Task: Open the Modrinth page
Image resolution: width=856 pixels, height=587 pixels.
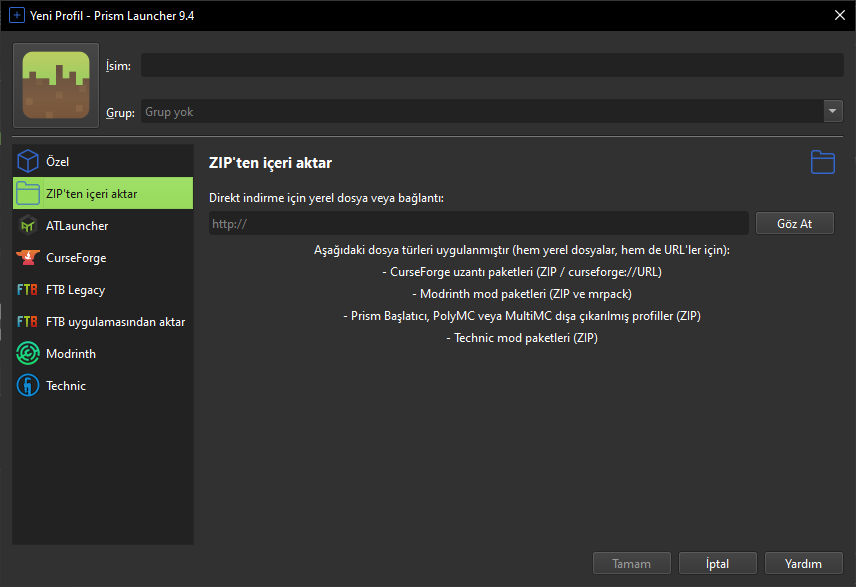Action: tap(103, 353)
